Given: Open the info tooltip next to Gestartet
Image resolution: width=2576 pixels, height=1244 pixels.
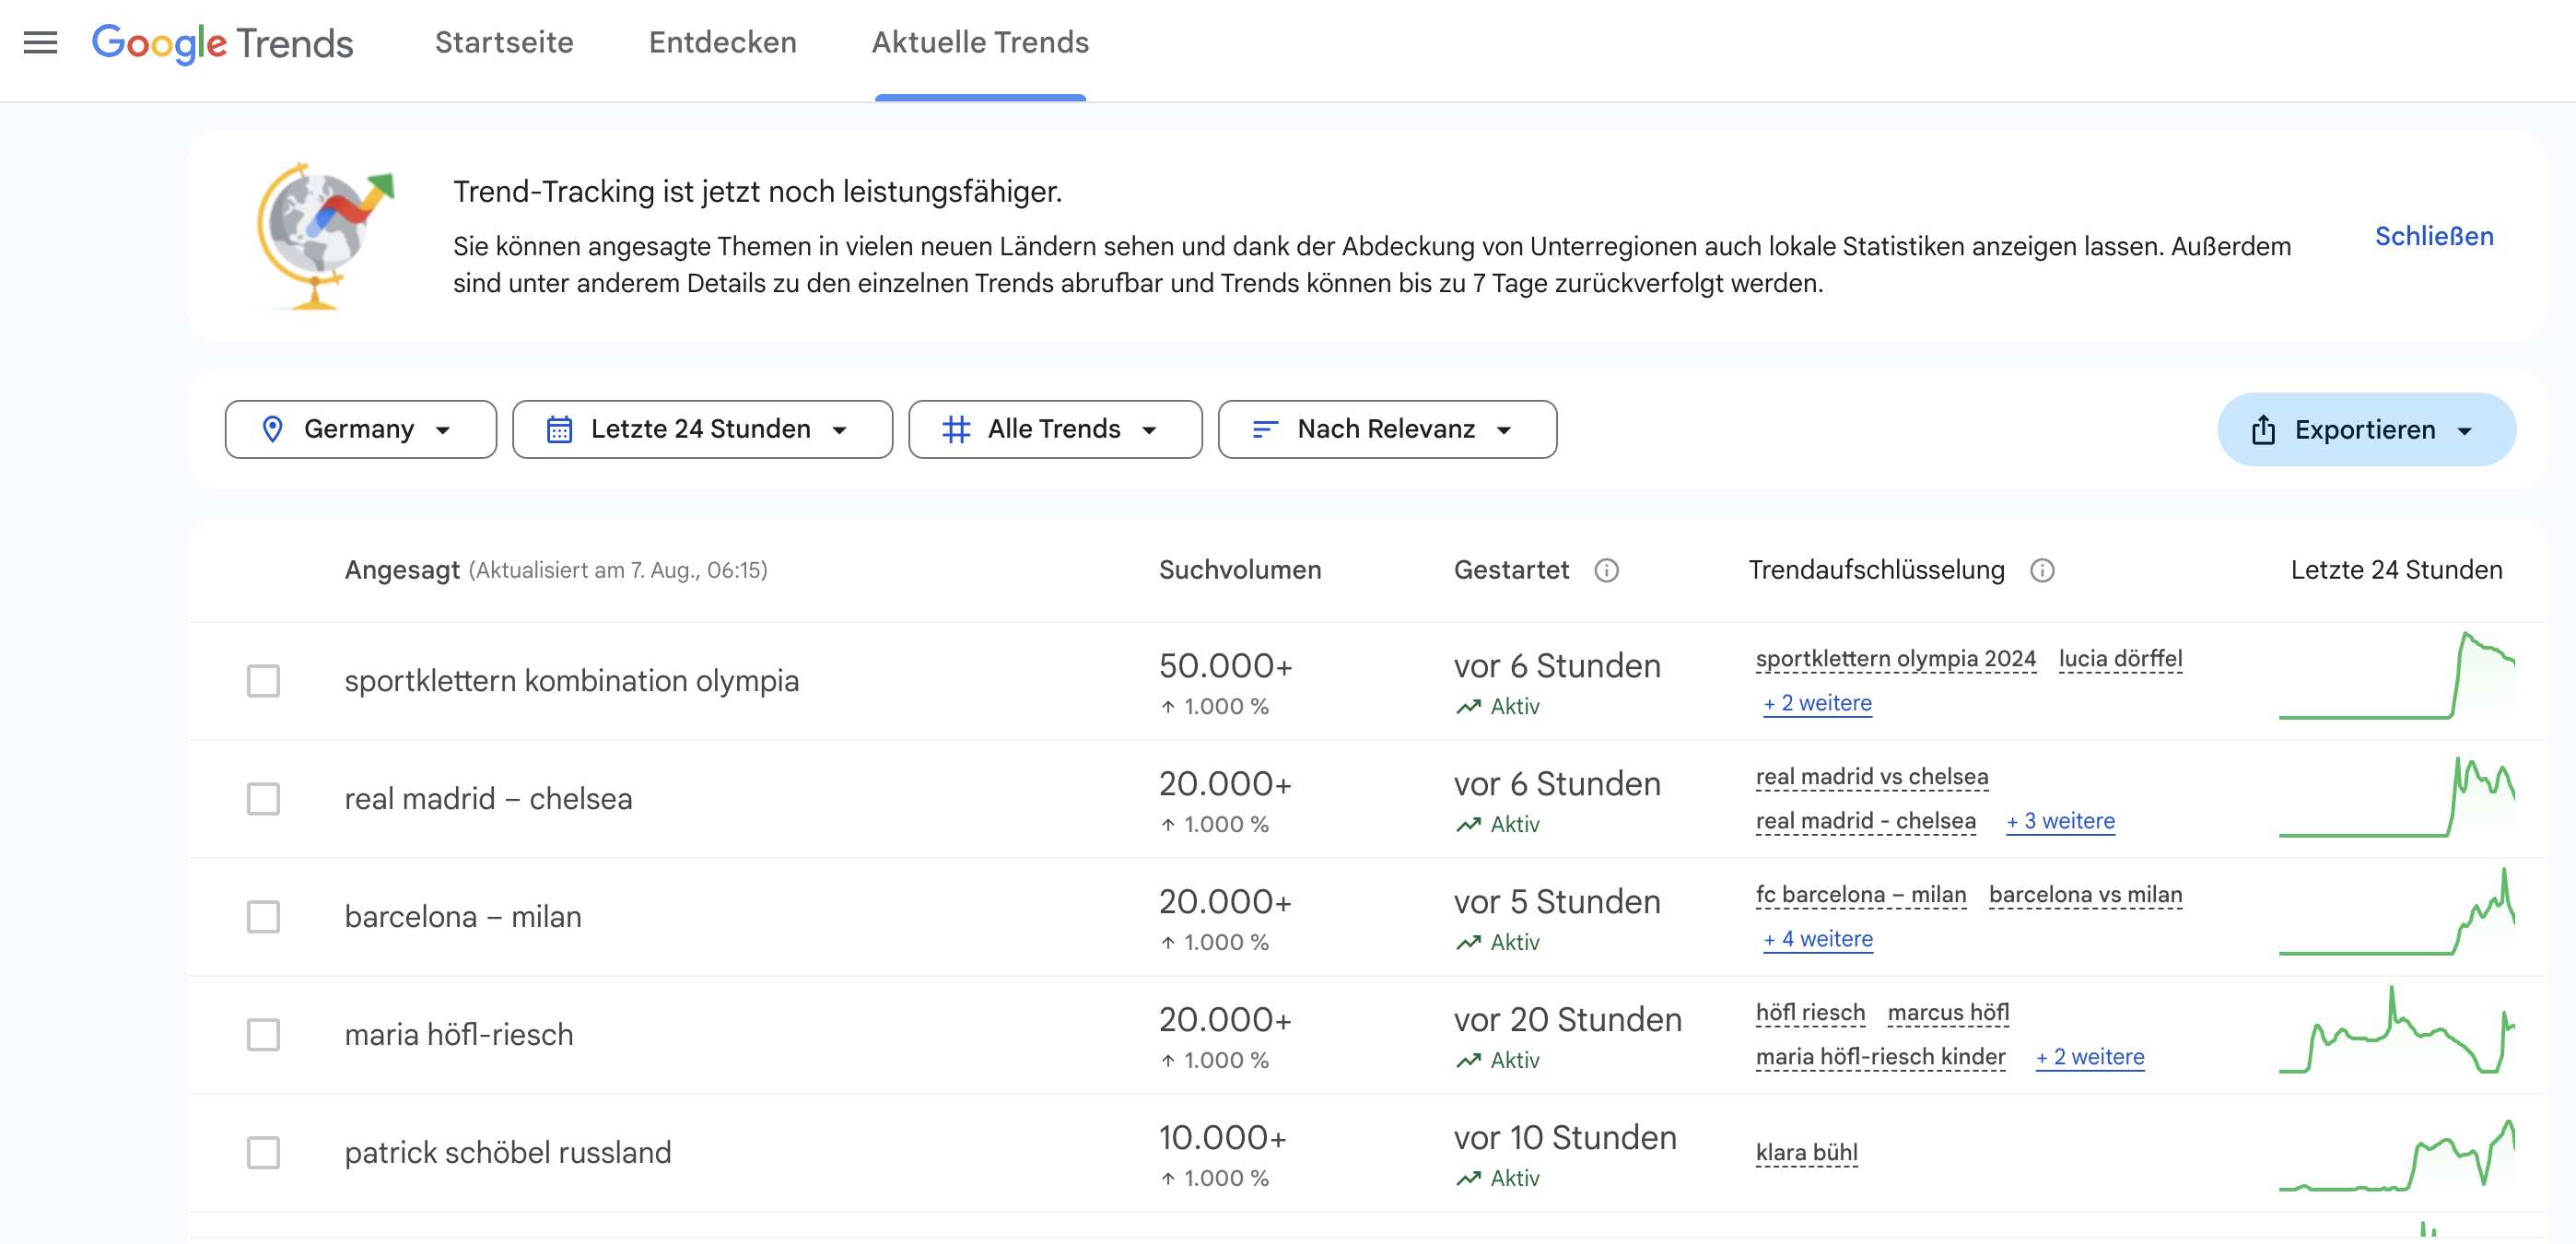Looking at the screenshot, I should click(1607, 571).
